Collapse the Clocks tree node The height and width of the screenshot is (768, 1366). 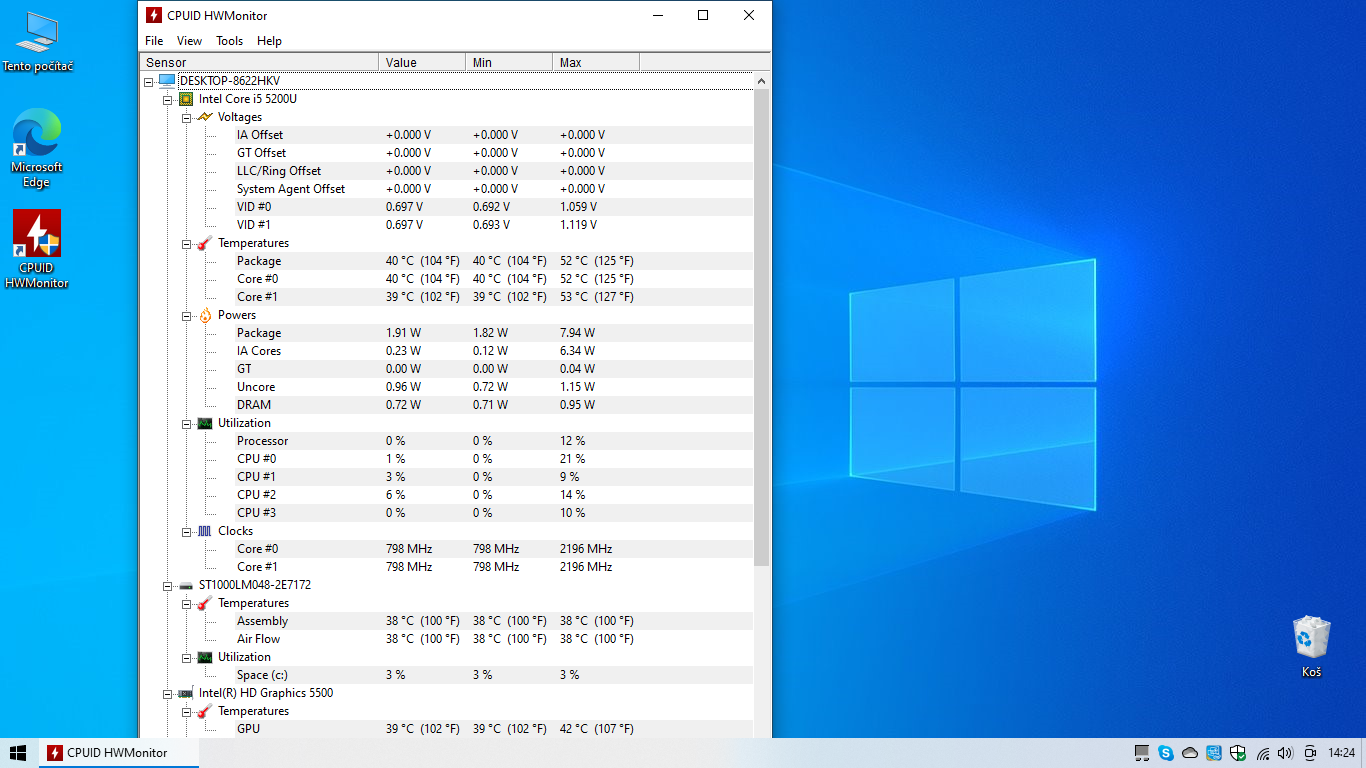(187, 531)
